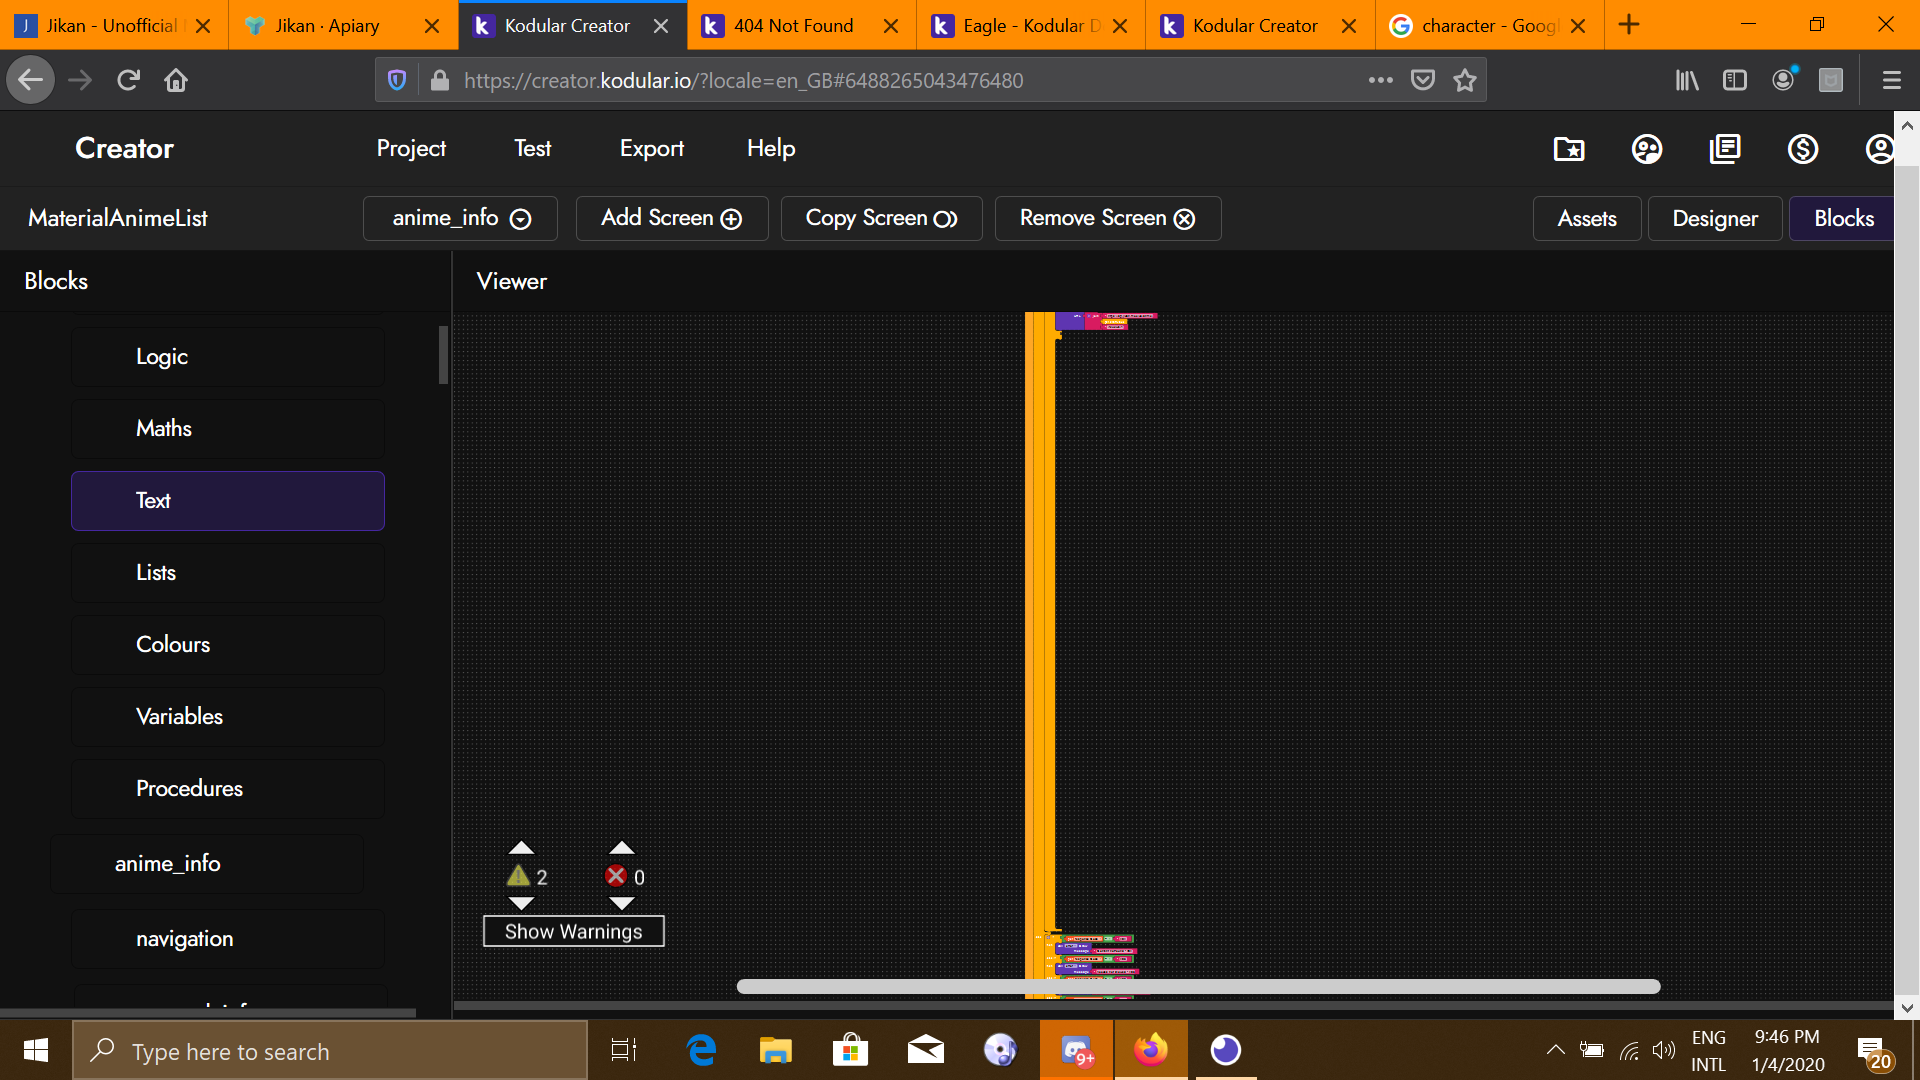
Task: Click the Add Screen button
Action: 671,218
